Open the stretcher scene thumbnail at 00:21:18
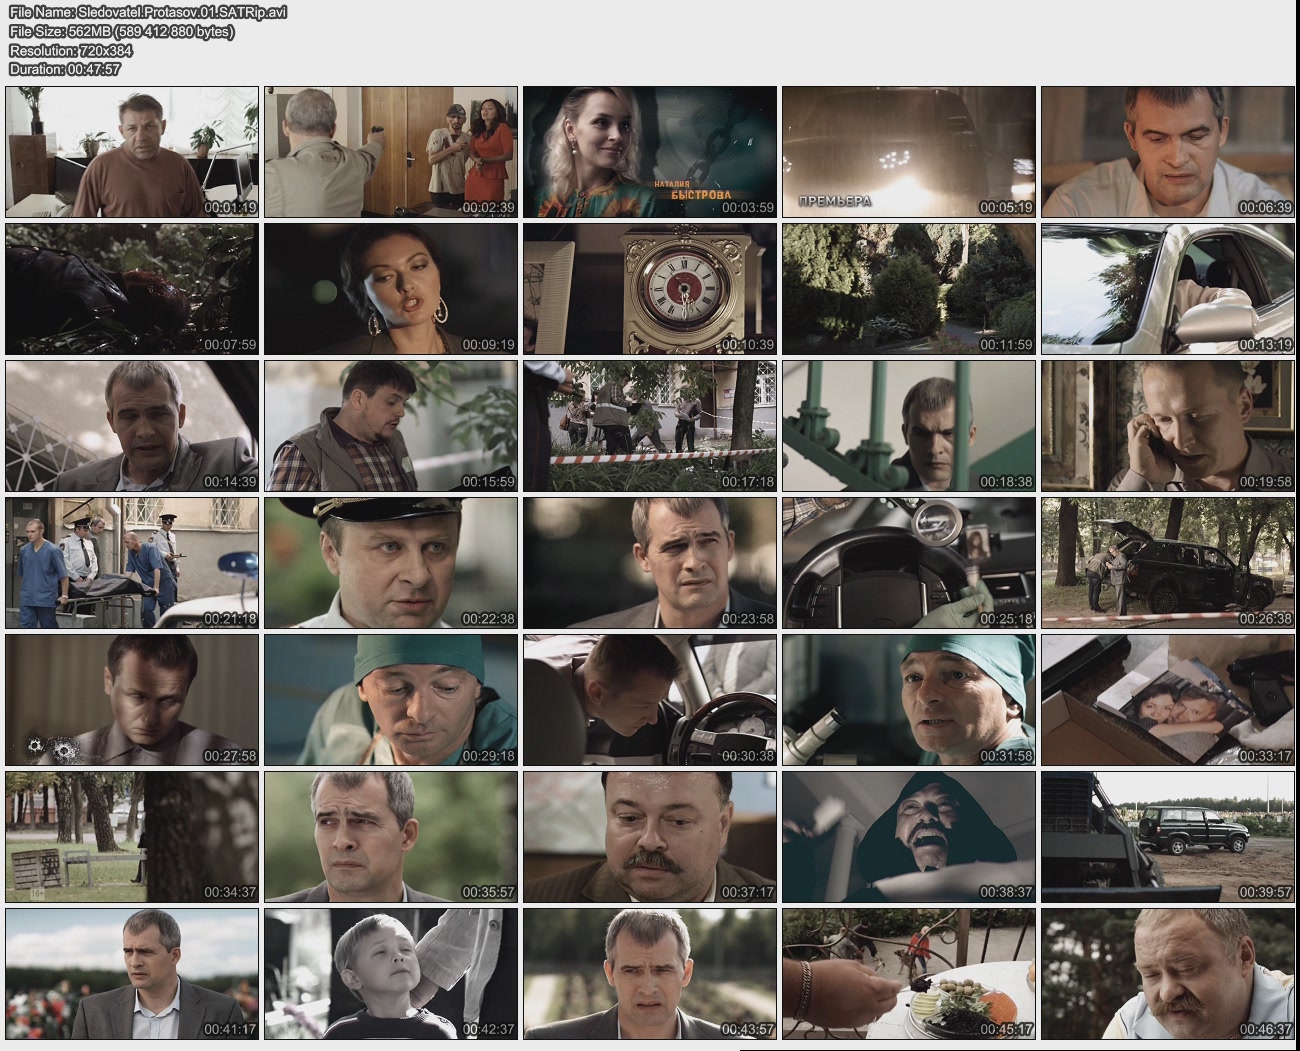 [131, 563]
